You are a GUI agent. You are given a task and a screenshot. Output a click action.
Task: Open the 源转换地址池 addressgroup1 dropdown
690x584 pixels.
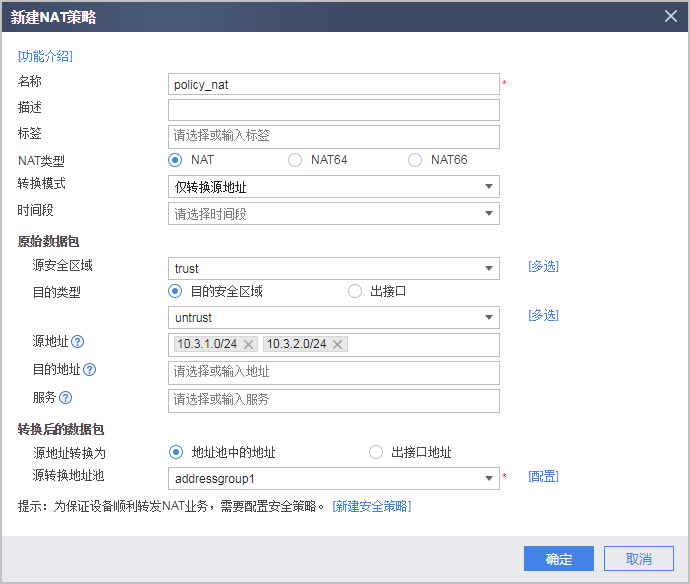tap(334, 479)
